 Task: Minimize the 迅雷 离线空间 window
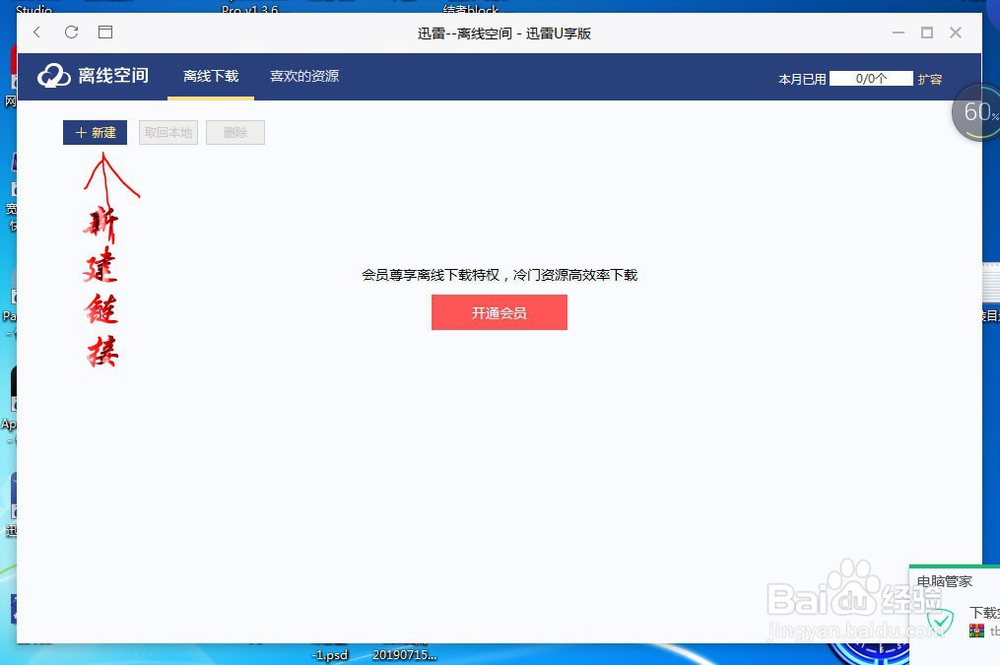tap(898, 33)
